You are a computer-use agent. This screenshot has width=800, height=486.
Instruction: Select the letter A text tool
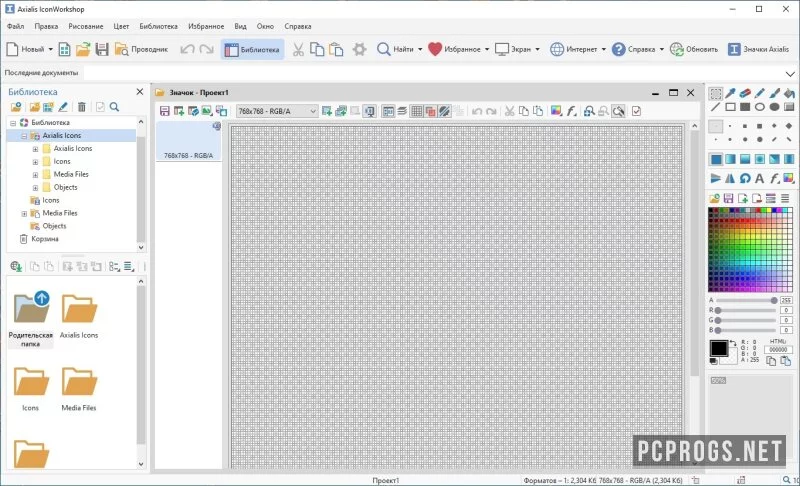759,178
